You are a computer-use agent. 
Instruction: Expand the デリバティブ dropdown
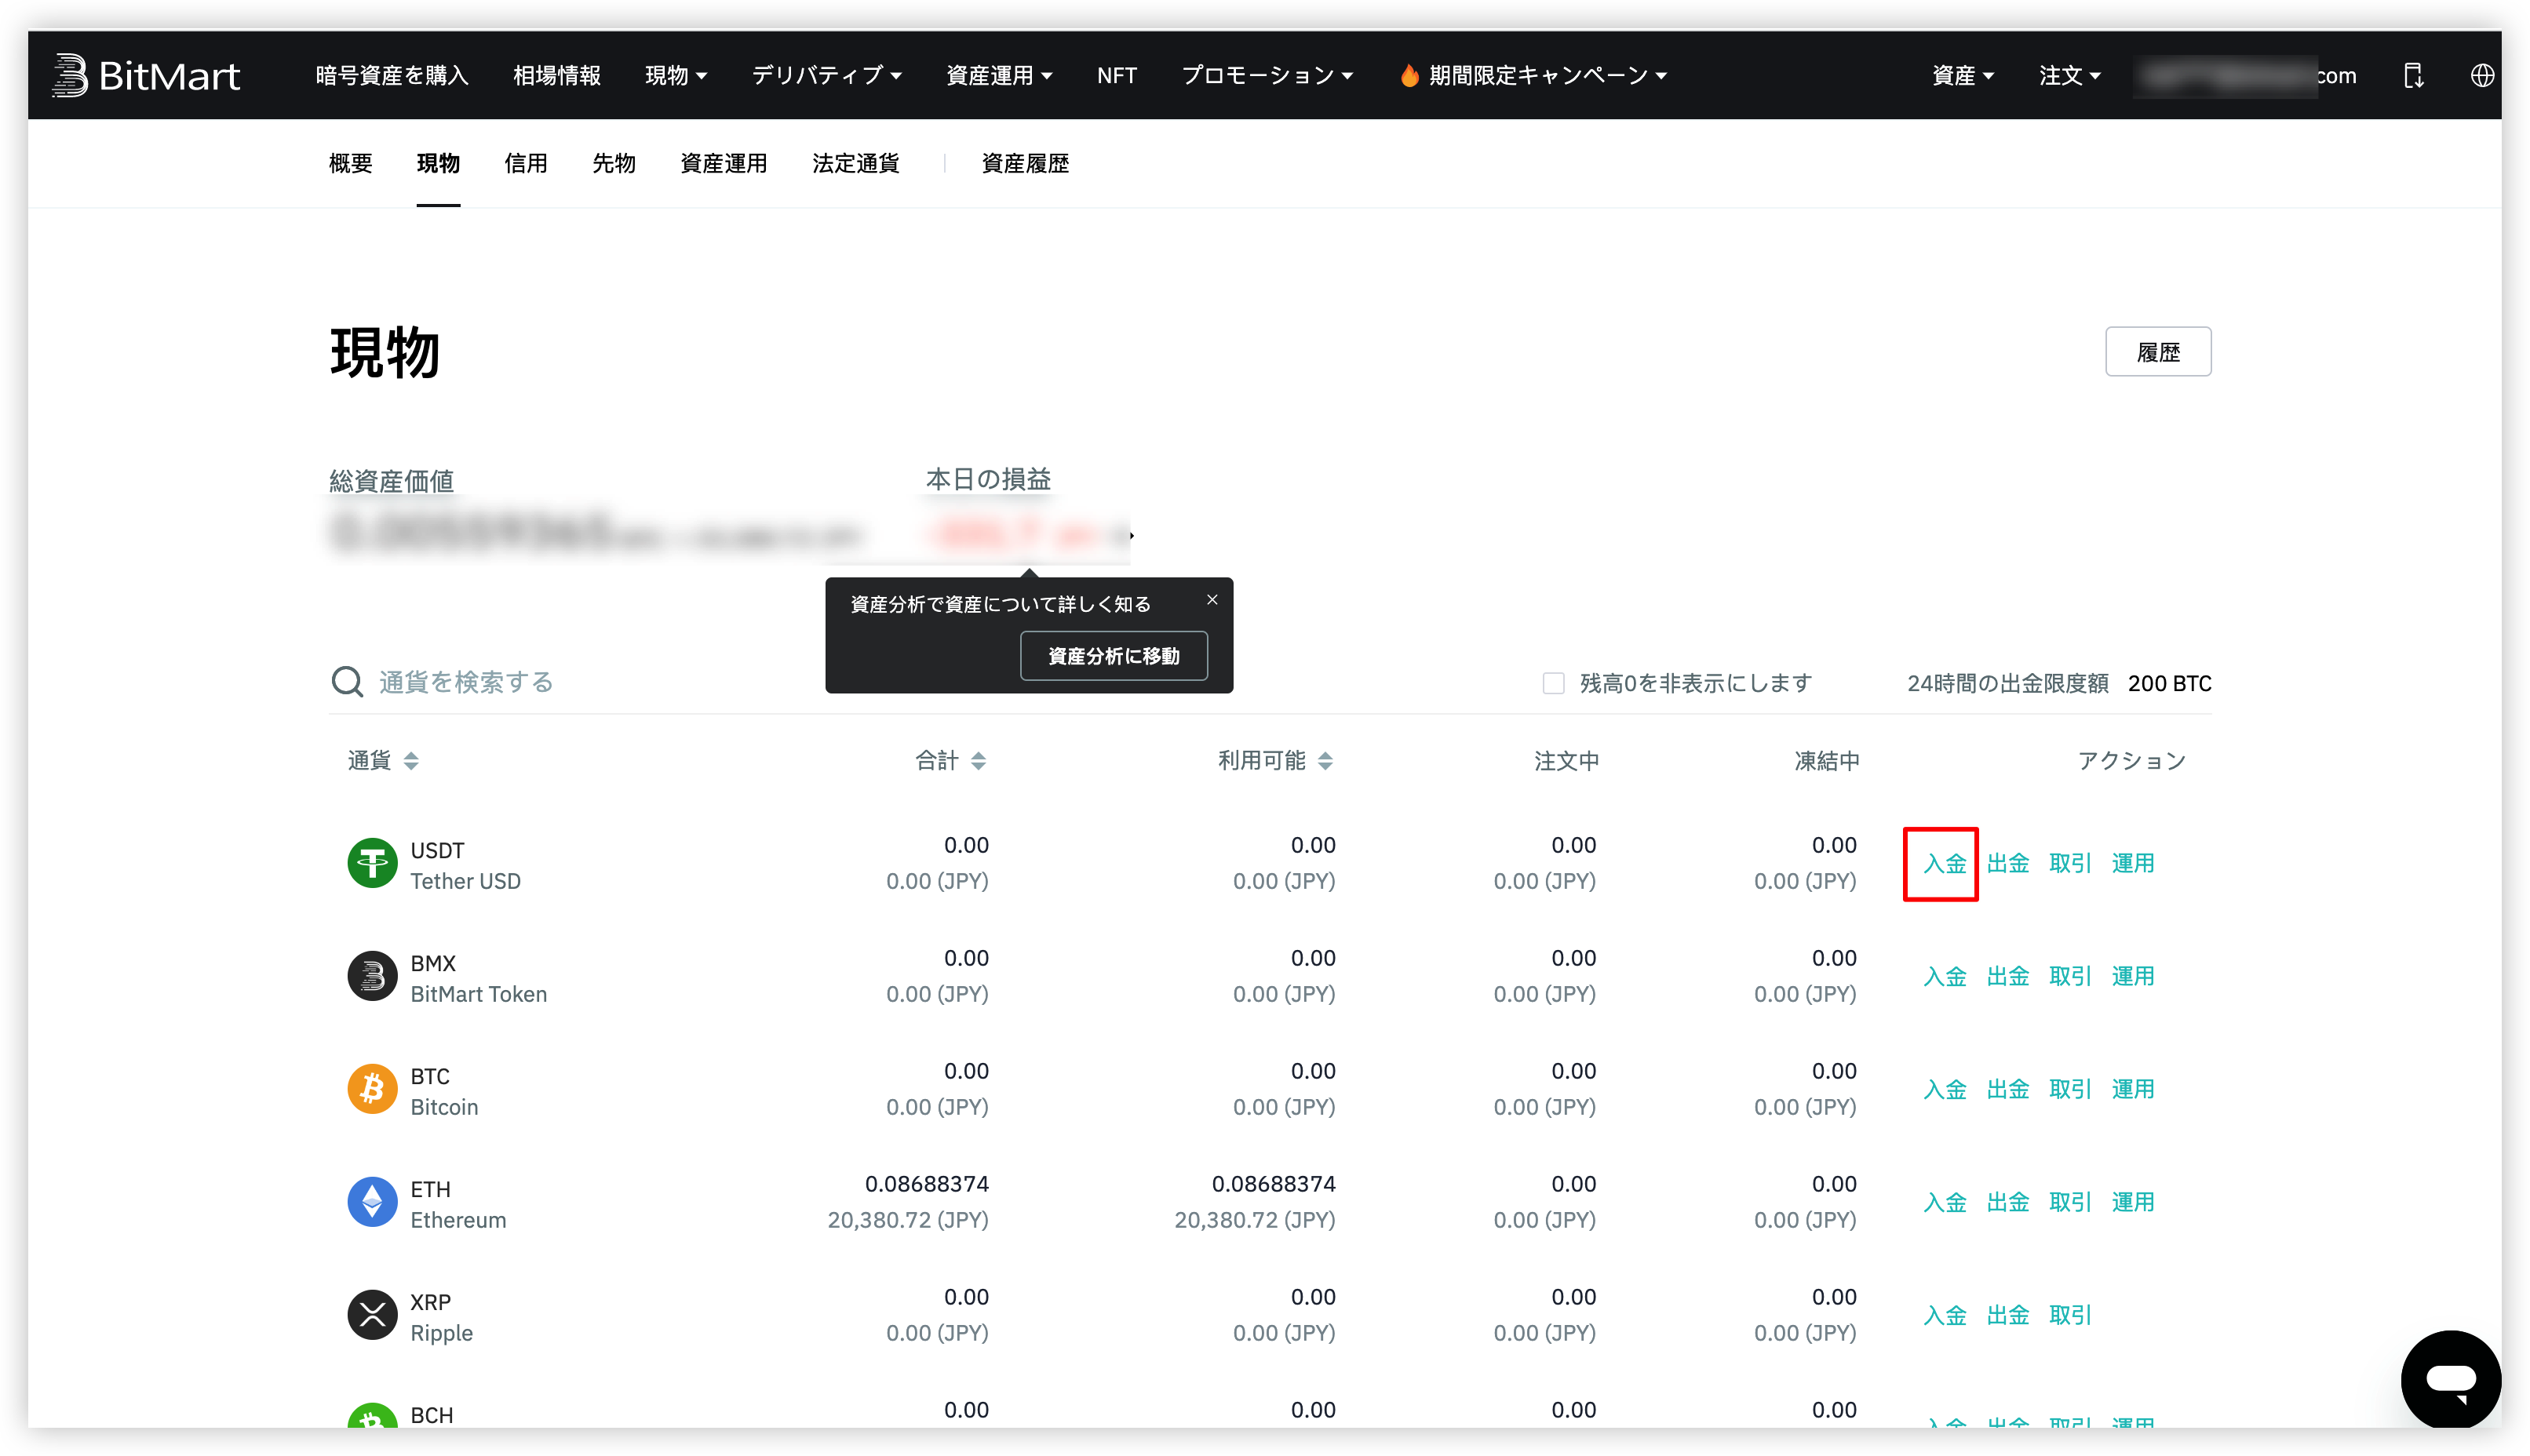(x=827, y=75)
